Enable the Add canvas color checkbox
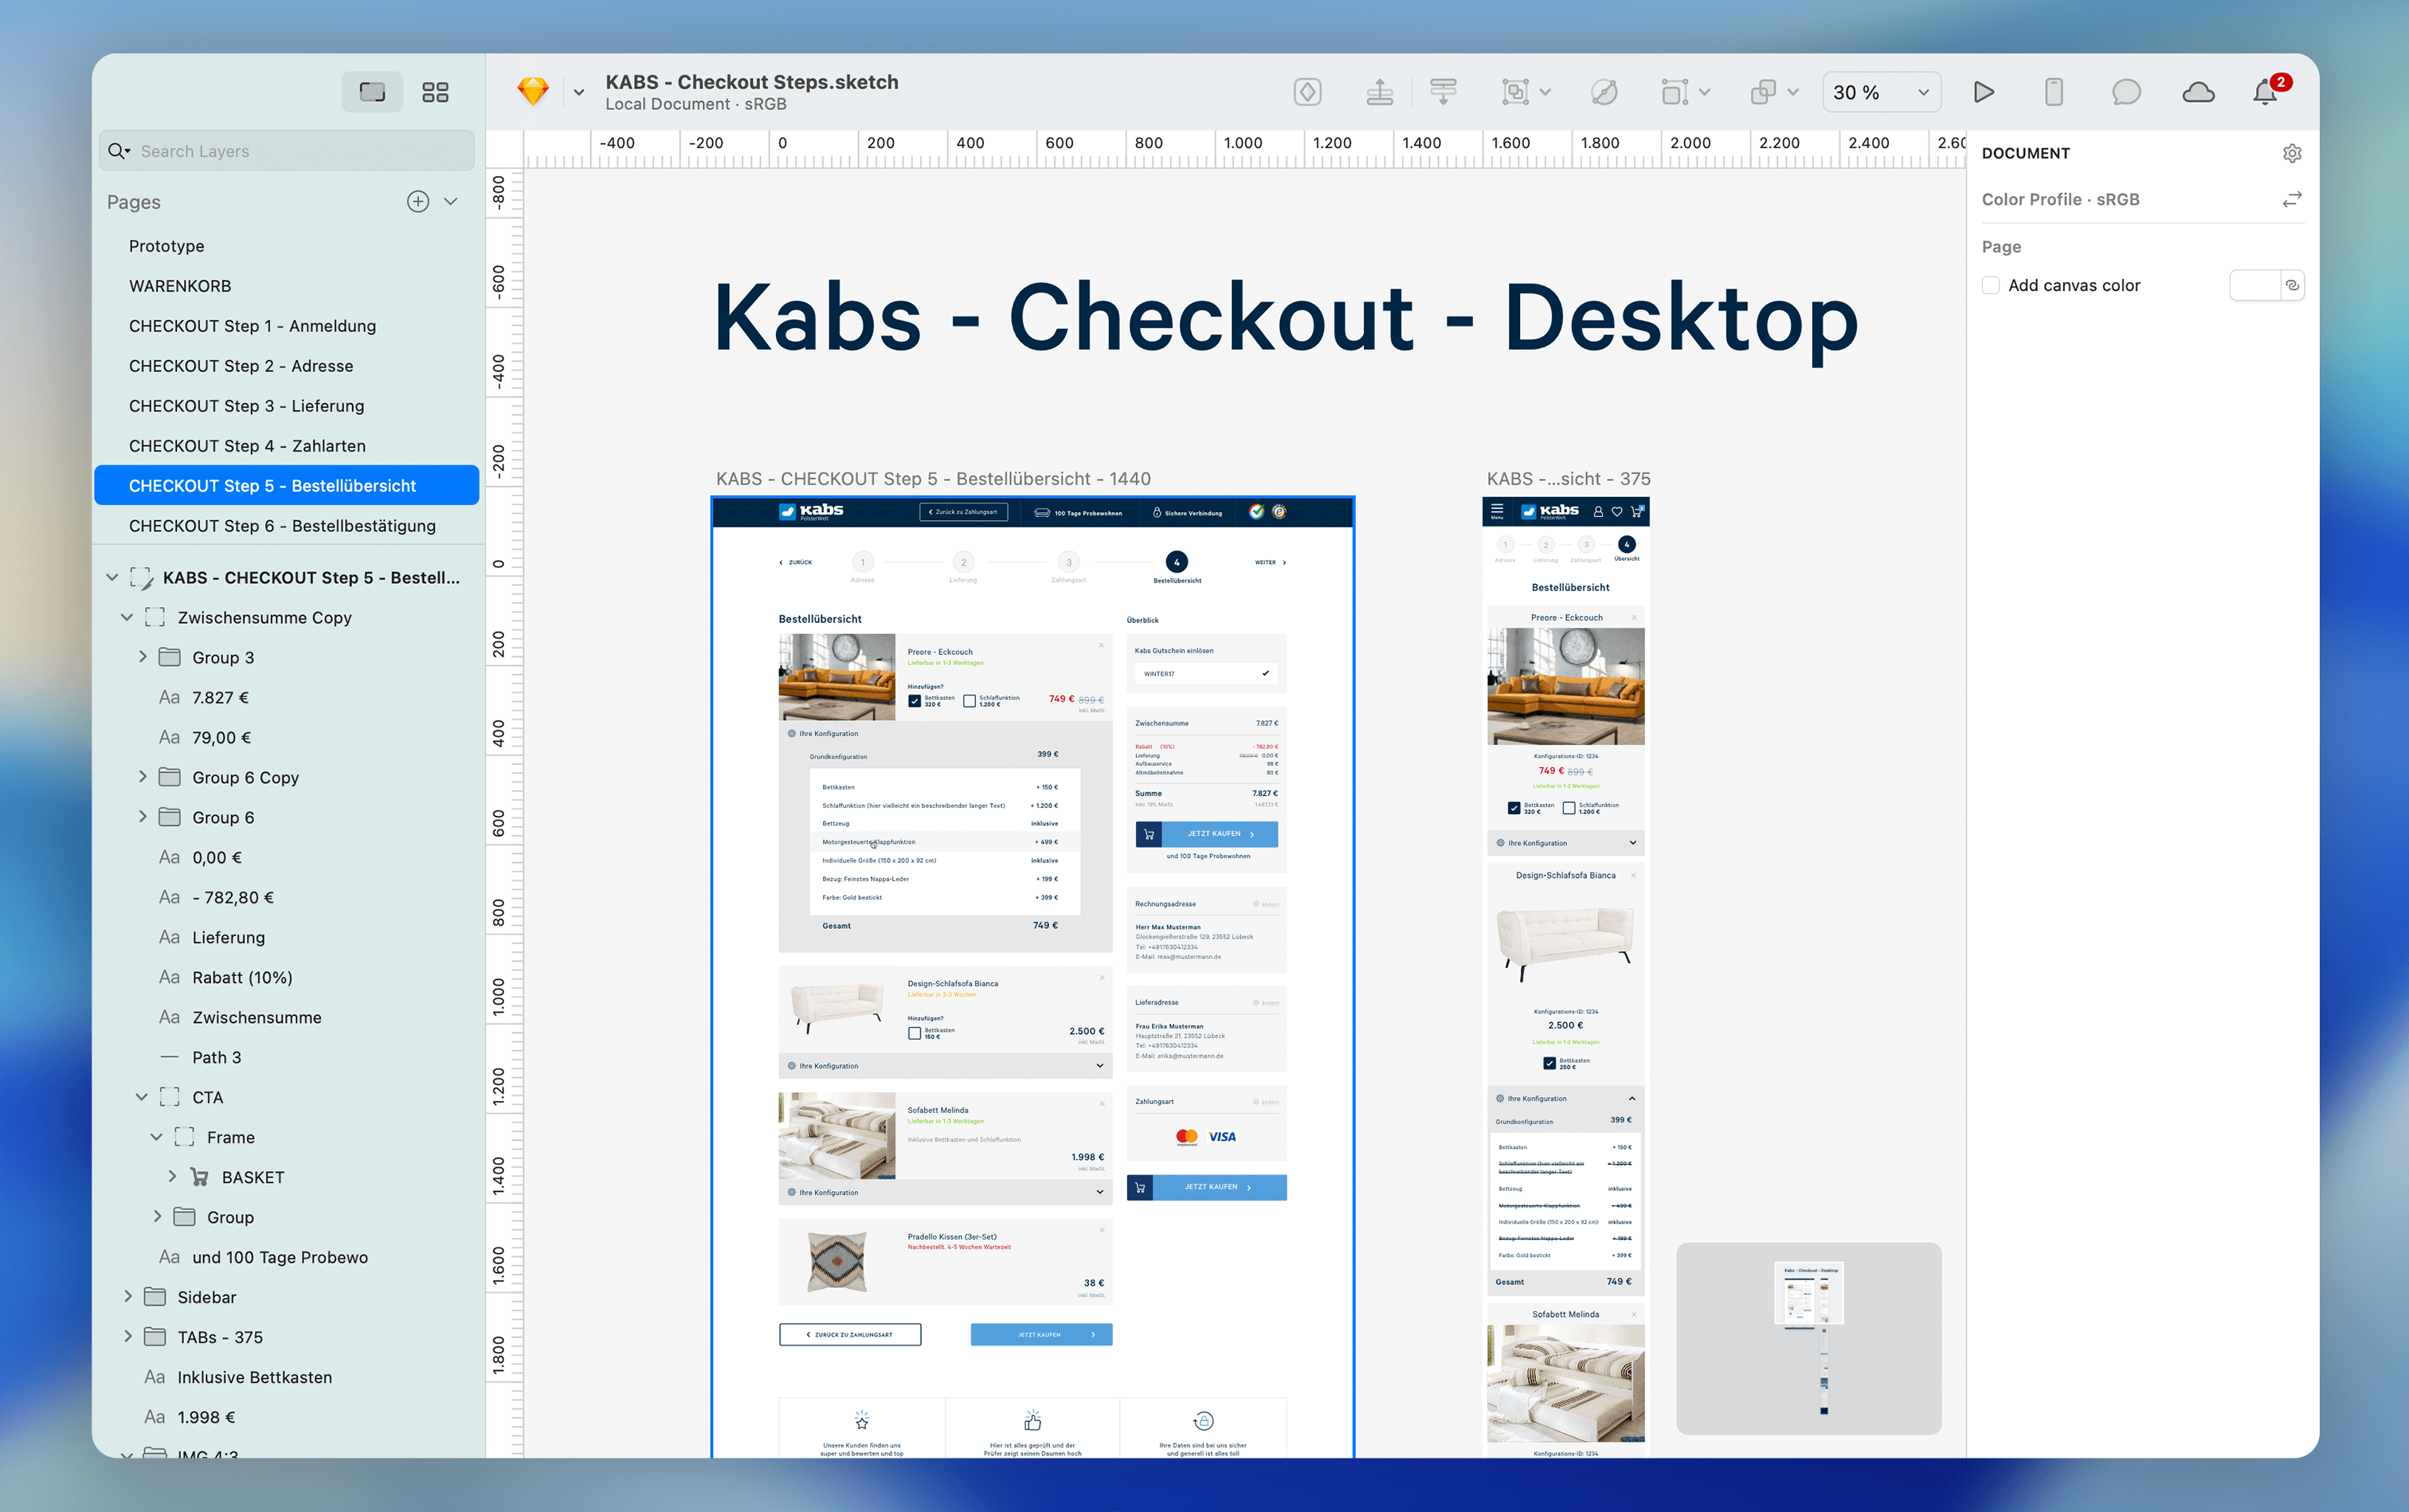This screenshot has width=2409, height=1512. pyautogui.click(x=1991, y=285)
